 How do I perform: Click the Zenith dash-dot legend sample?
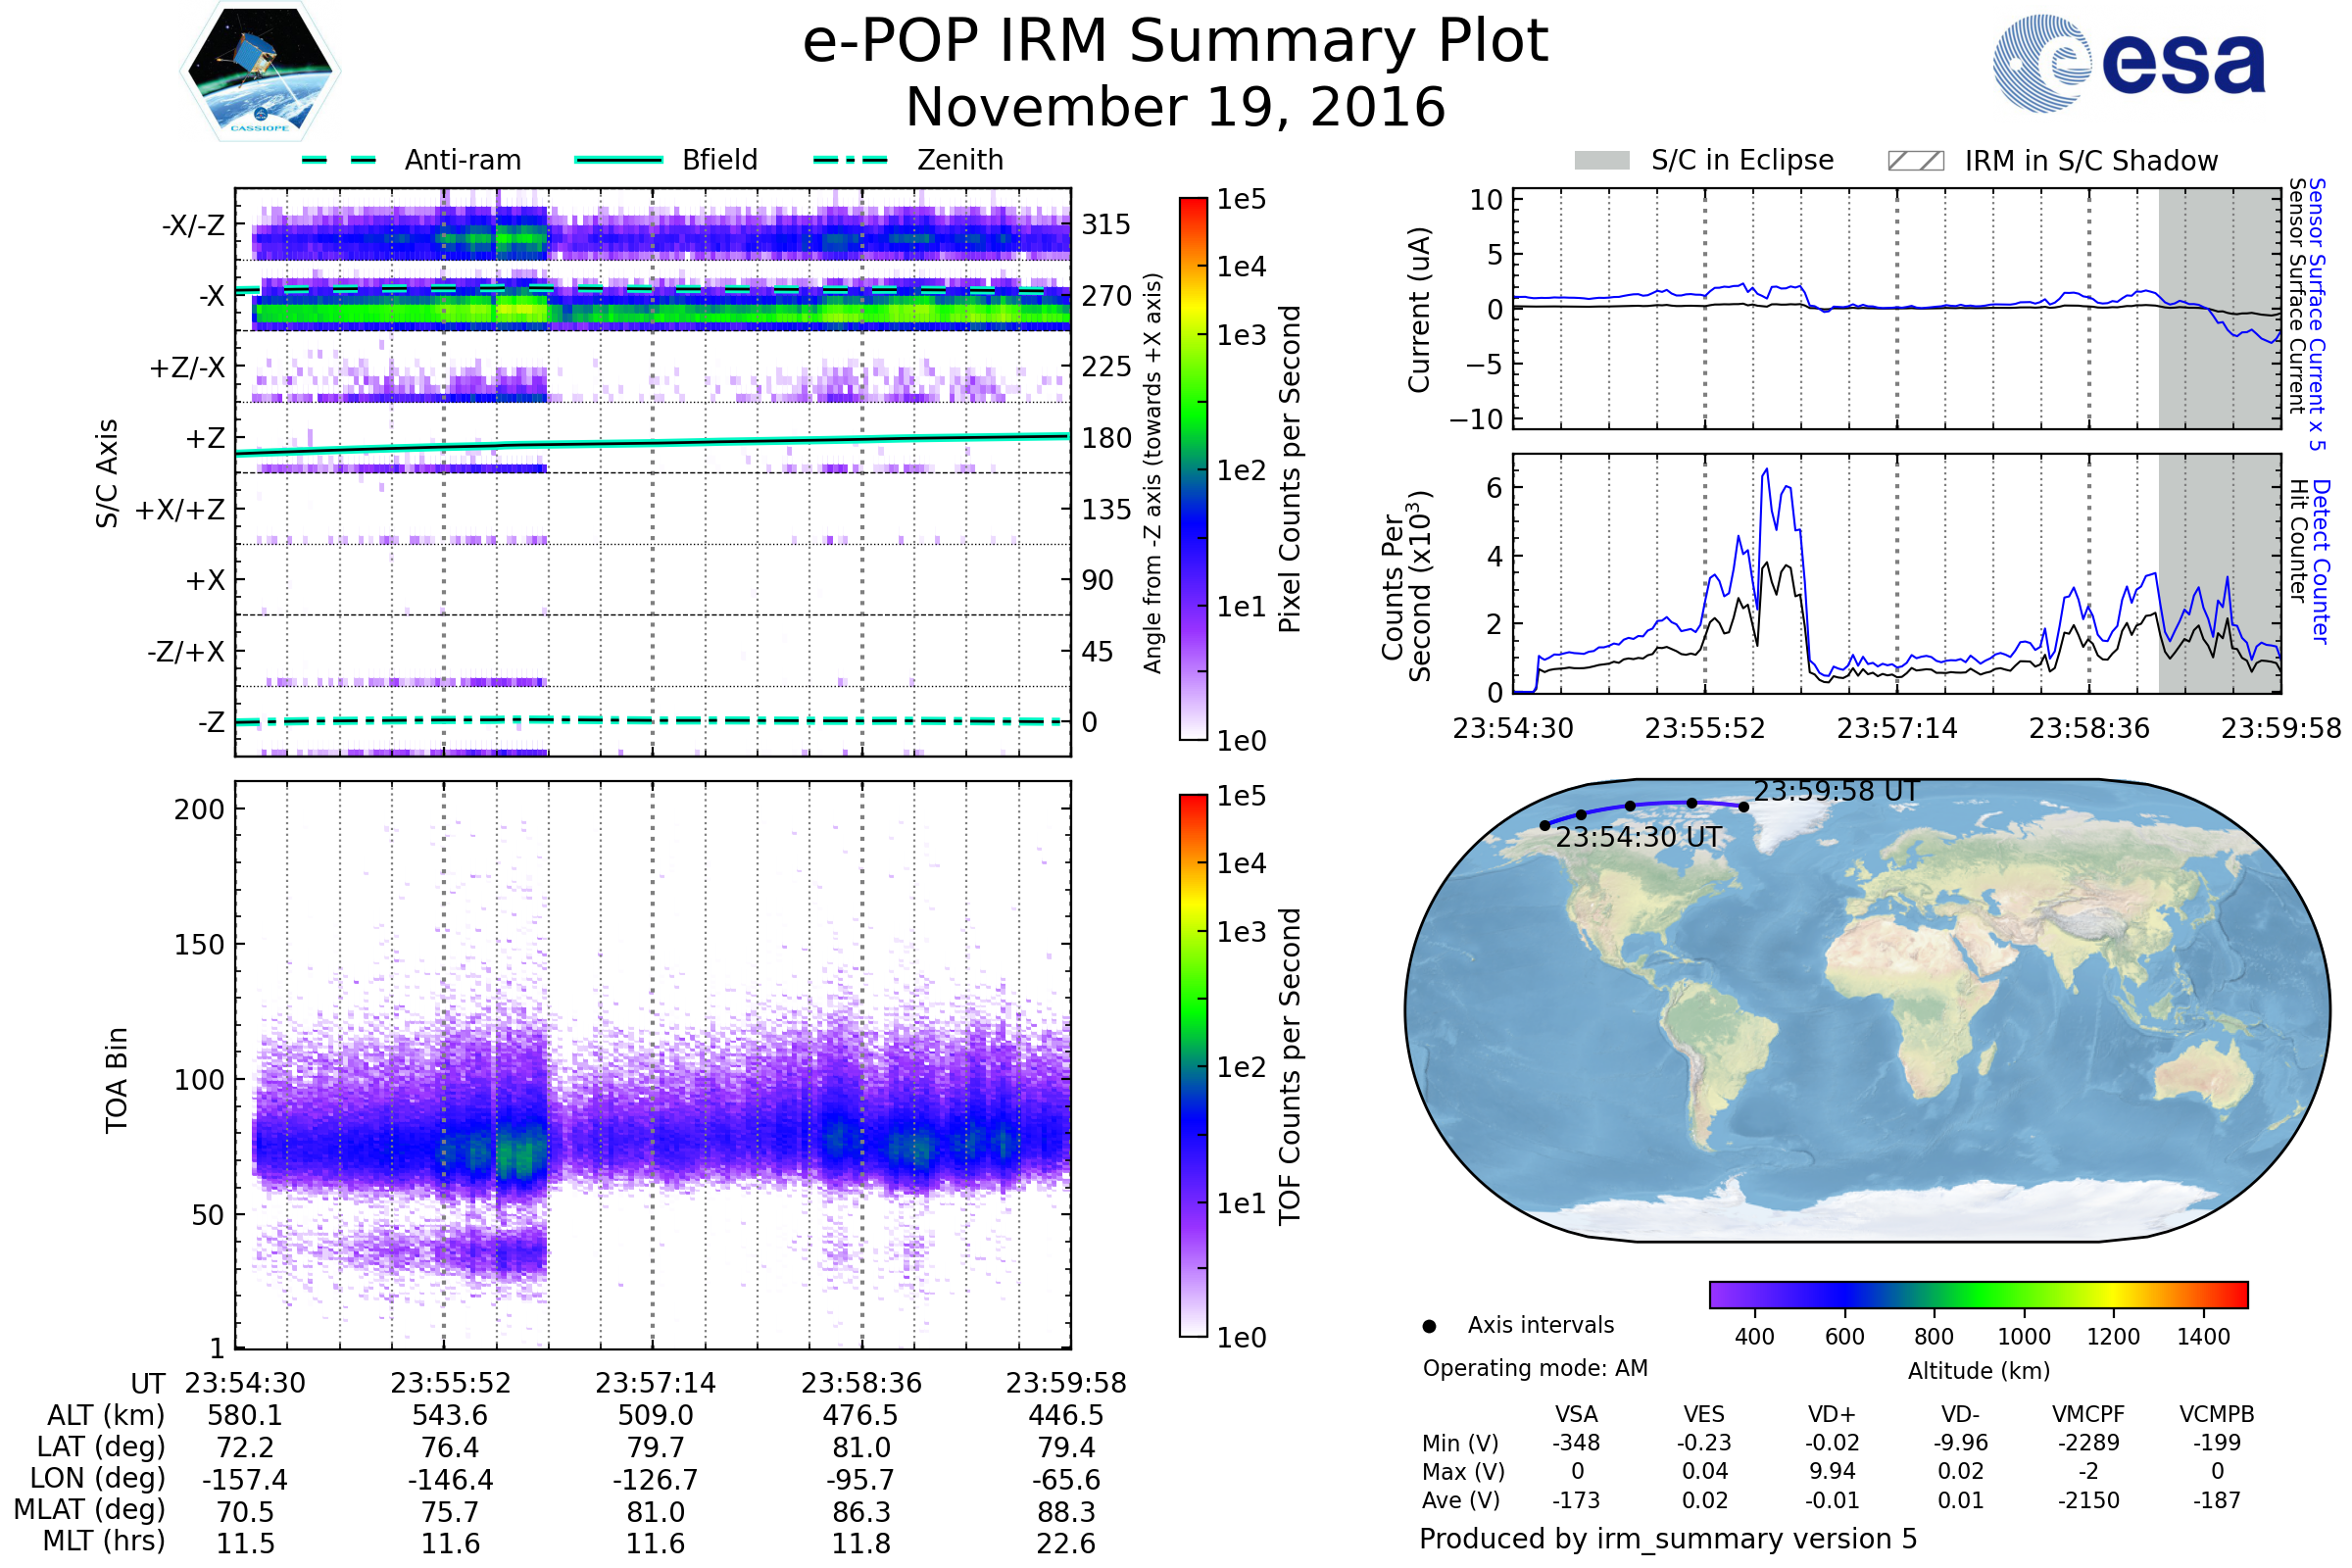[x=851, y=160]
